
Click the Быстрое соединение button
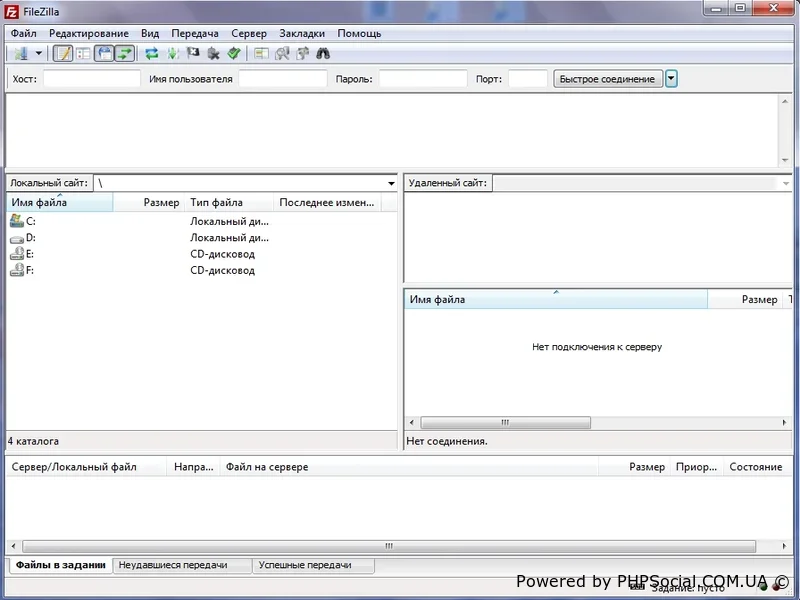pyautogui.click(x=607, y=79)
